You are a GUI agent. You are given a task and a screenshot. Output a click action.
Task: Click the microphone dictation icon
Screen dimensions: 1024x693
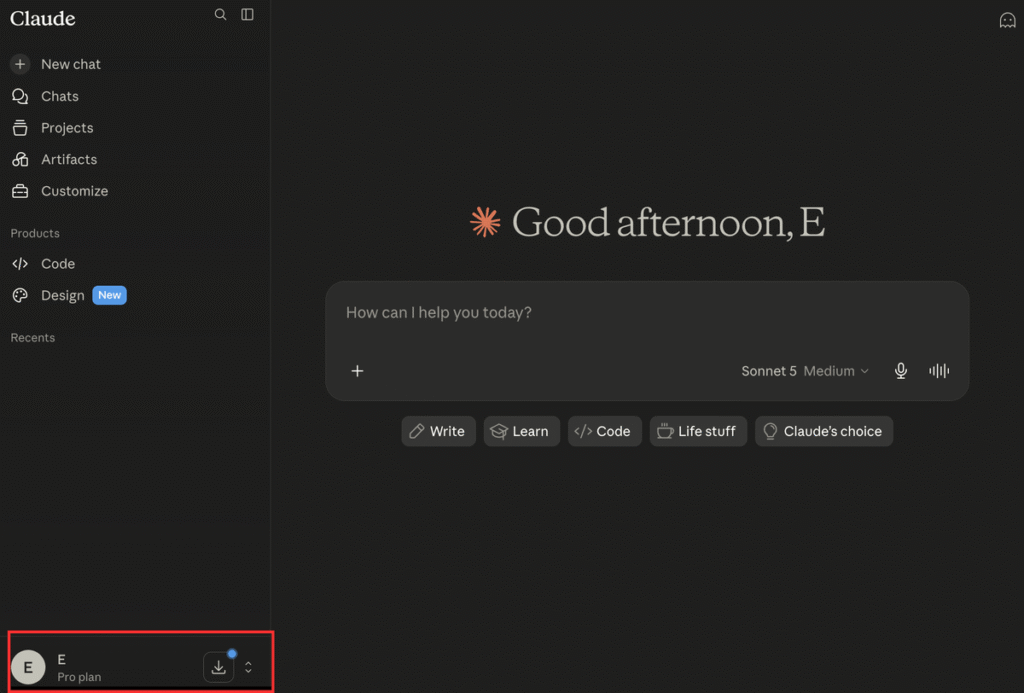click(x=901, y=371)
